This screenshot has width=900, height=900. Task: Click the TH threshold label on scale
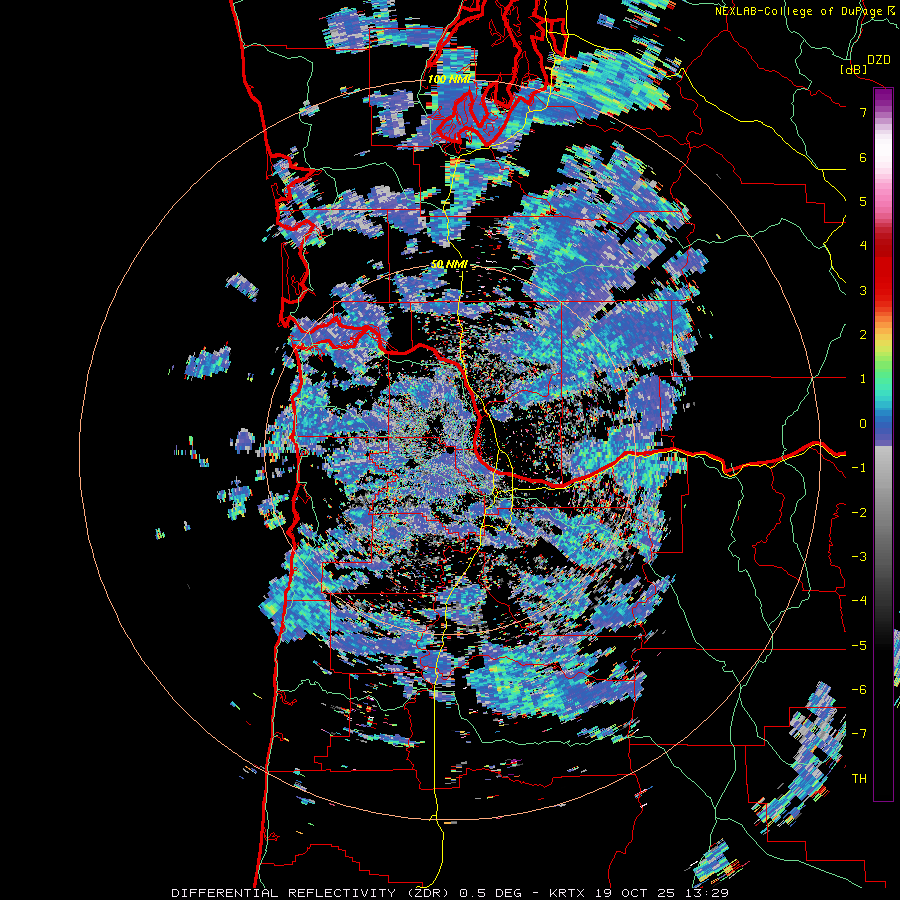[859, 779]
